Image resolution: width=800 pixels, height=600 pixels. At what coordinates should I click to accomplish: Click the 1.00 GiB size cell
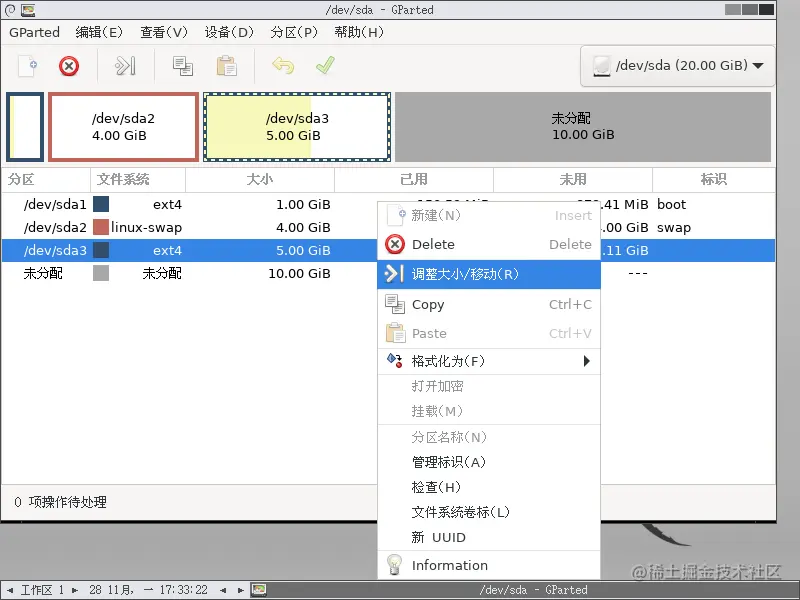click(x=303, y=205)
